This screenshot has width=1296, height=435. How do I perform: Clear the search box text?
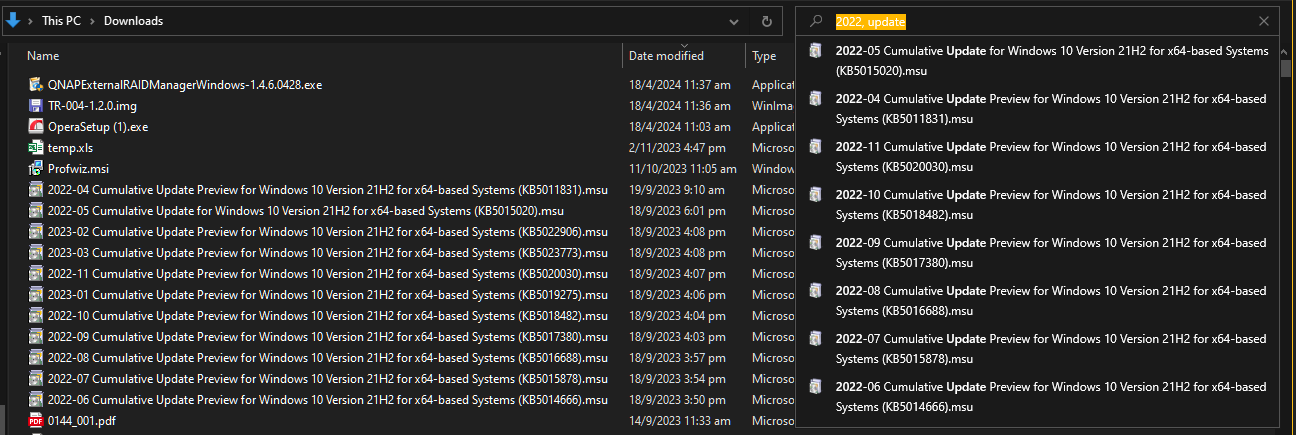click(1264, 21)
